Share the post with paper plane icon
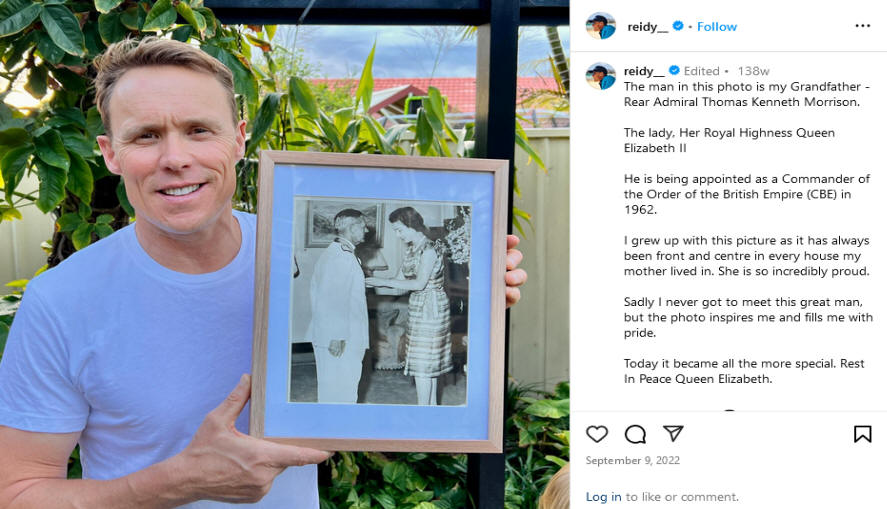This screenshot has width=887, height=509. 673,433
